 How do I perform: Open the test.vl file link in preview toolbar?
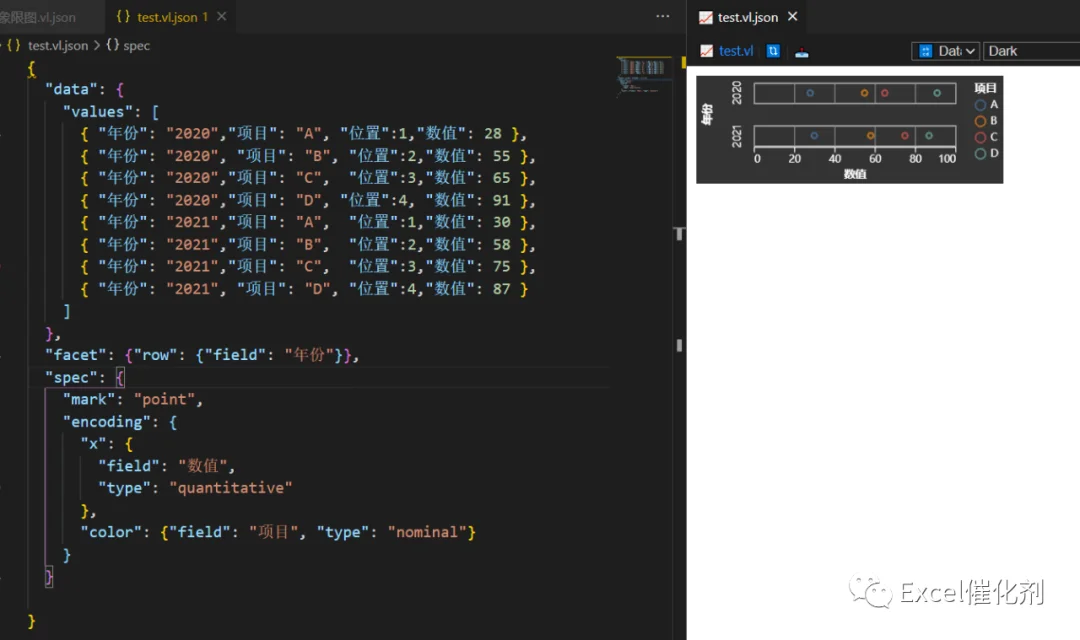click(736, 51)
